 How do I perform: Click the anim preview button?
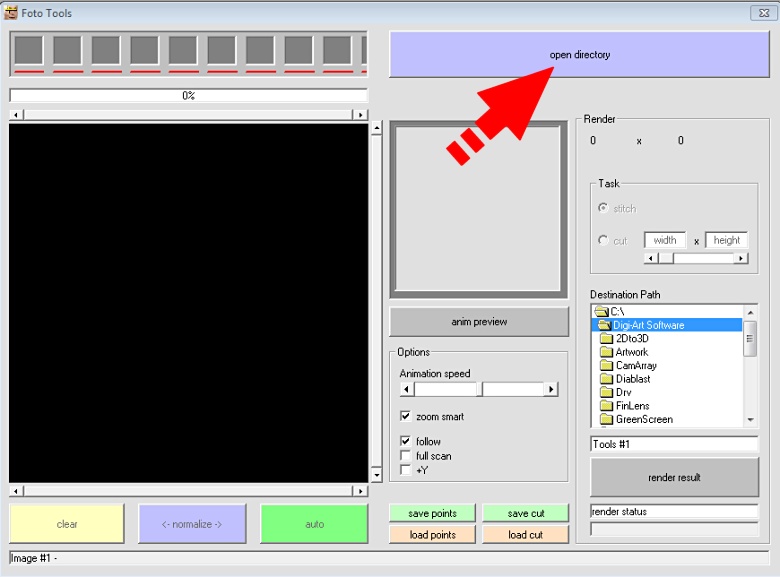coord(479,322)
